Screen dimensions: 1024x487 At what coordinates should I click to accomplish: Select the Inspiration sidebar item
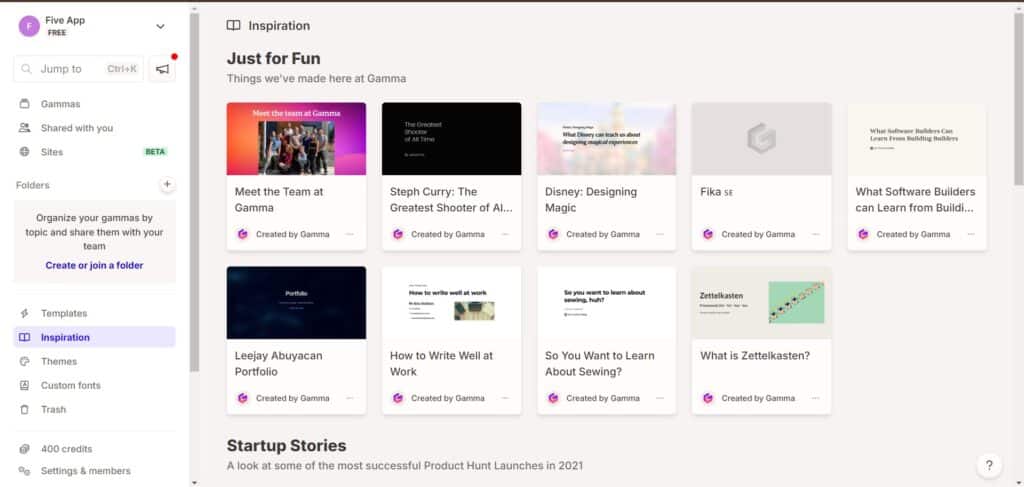pyautogui.click(x=95, y=338)
